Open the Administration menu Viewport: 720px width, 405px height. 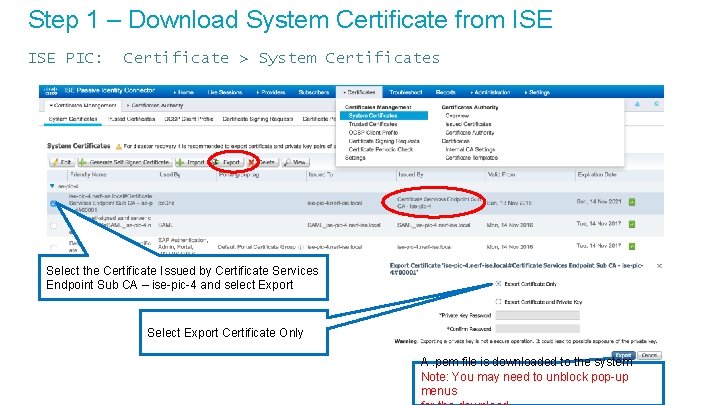click(490, 92)
